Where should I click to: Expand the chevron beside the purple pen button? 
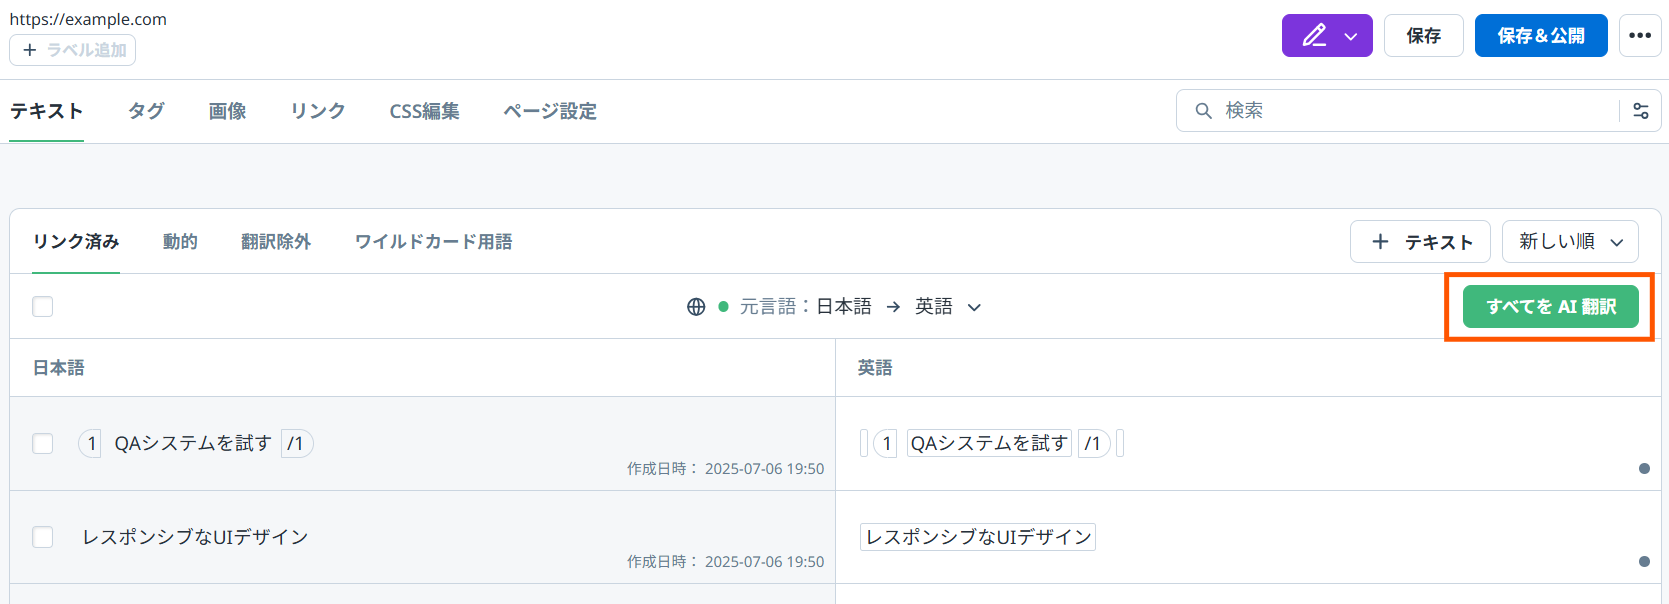(x=1351, y=37)
